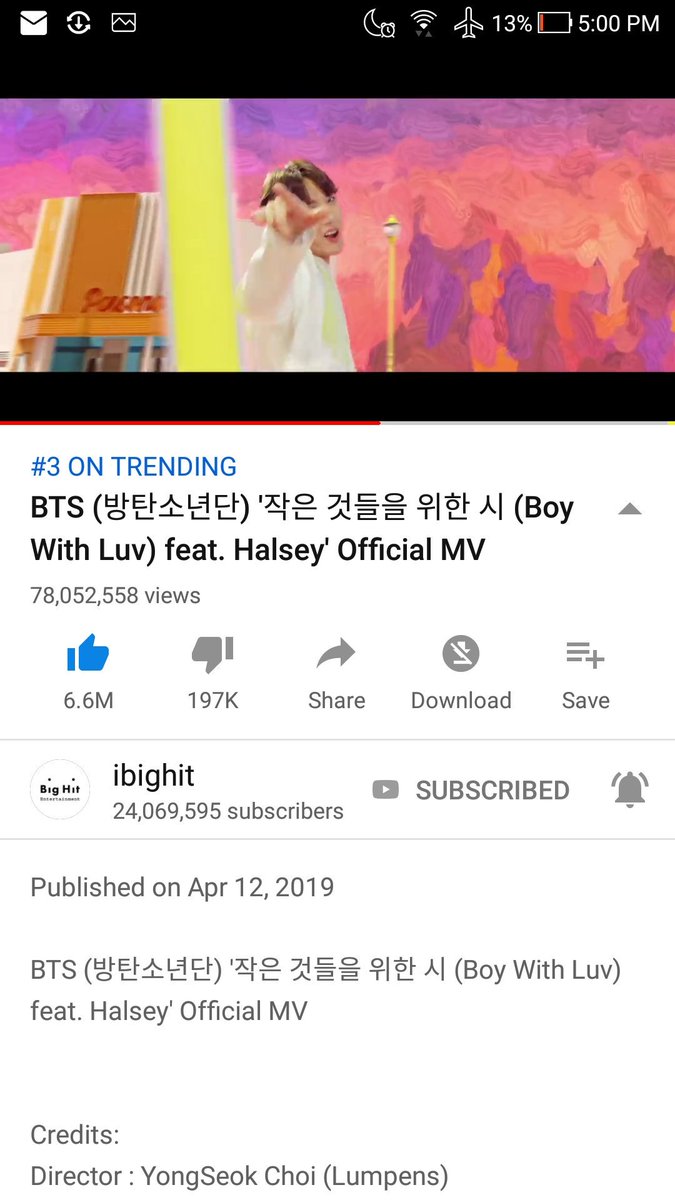Tap the battery indicator in status bar
Viewport: 675px width, 1200px height.
pos(554,22)
